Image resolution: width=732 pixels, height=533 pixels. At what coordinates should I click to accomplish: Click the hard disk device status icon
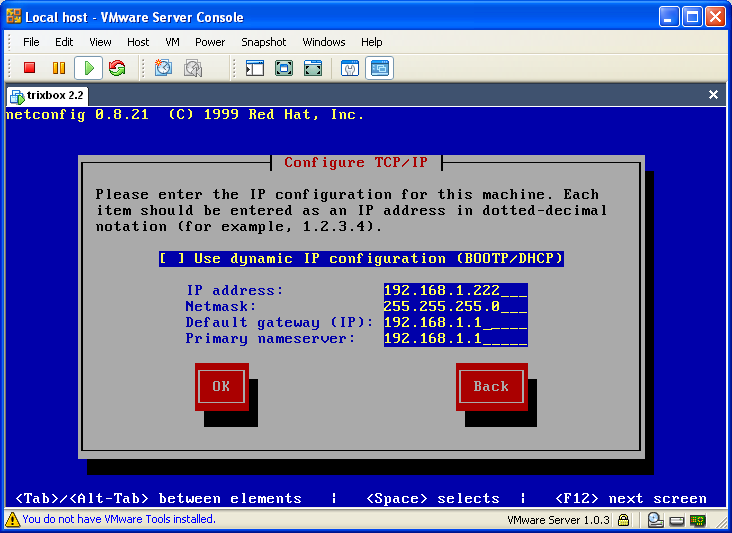[677, 520]
